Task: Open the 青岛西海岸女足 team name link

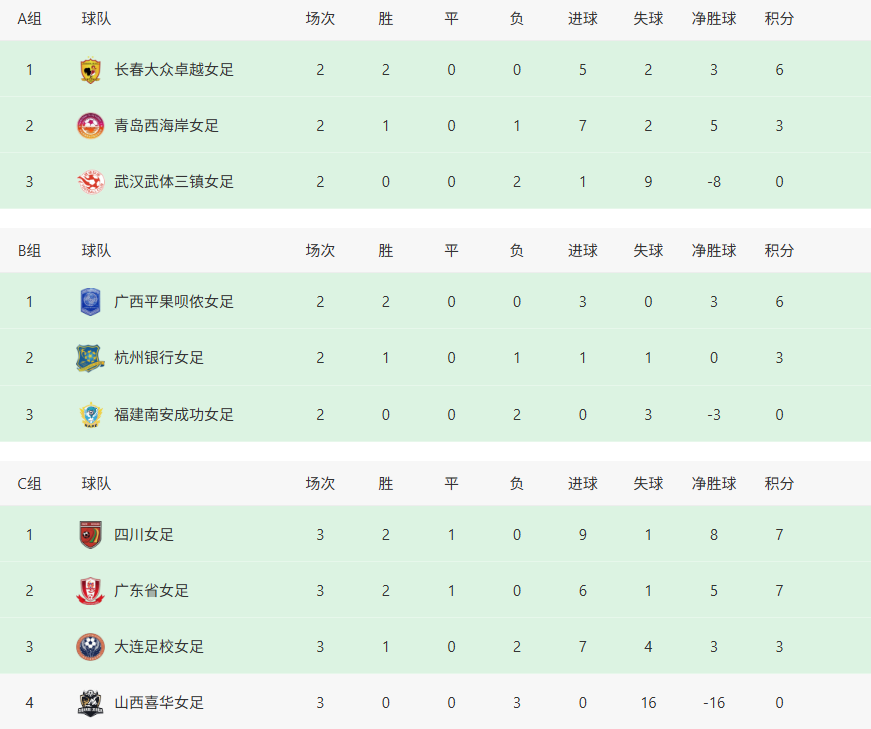Action: 166,126
